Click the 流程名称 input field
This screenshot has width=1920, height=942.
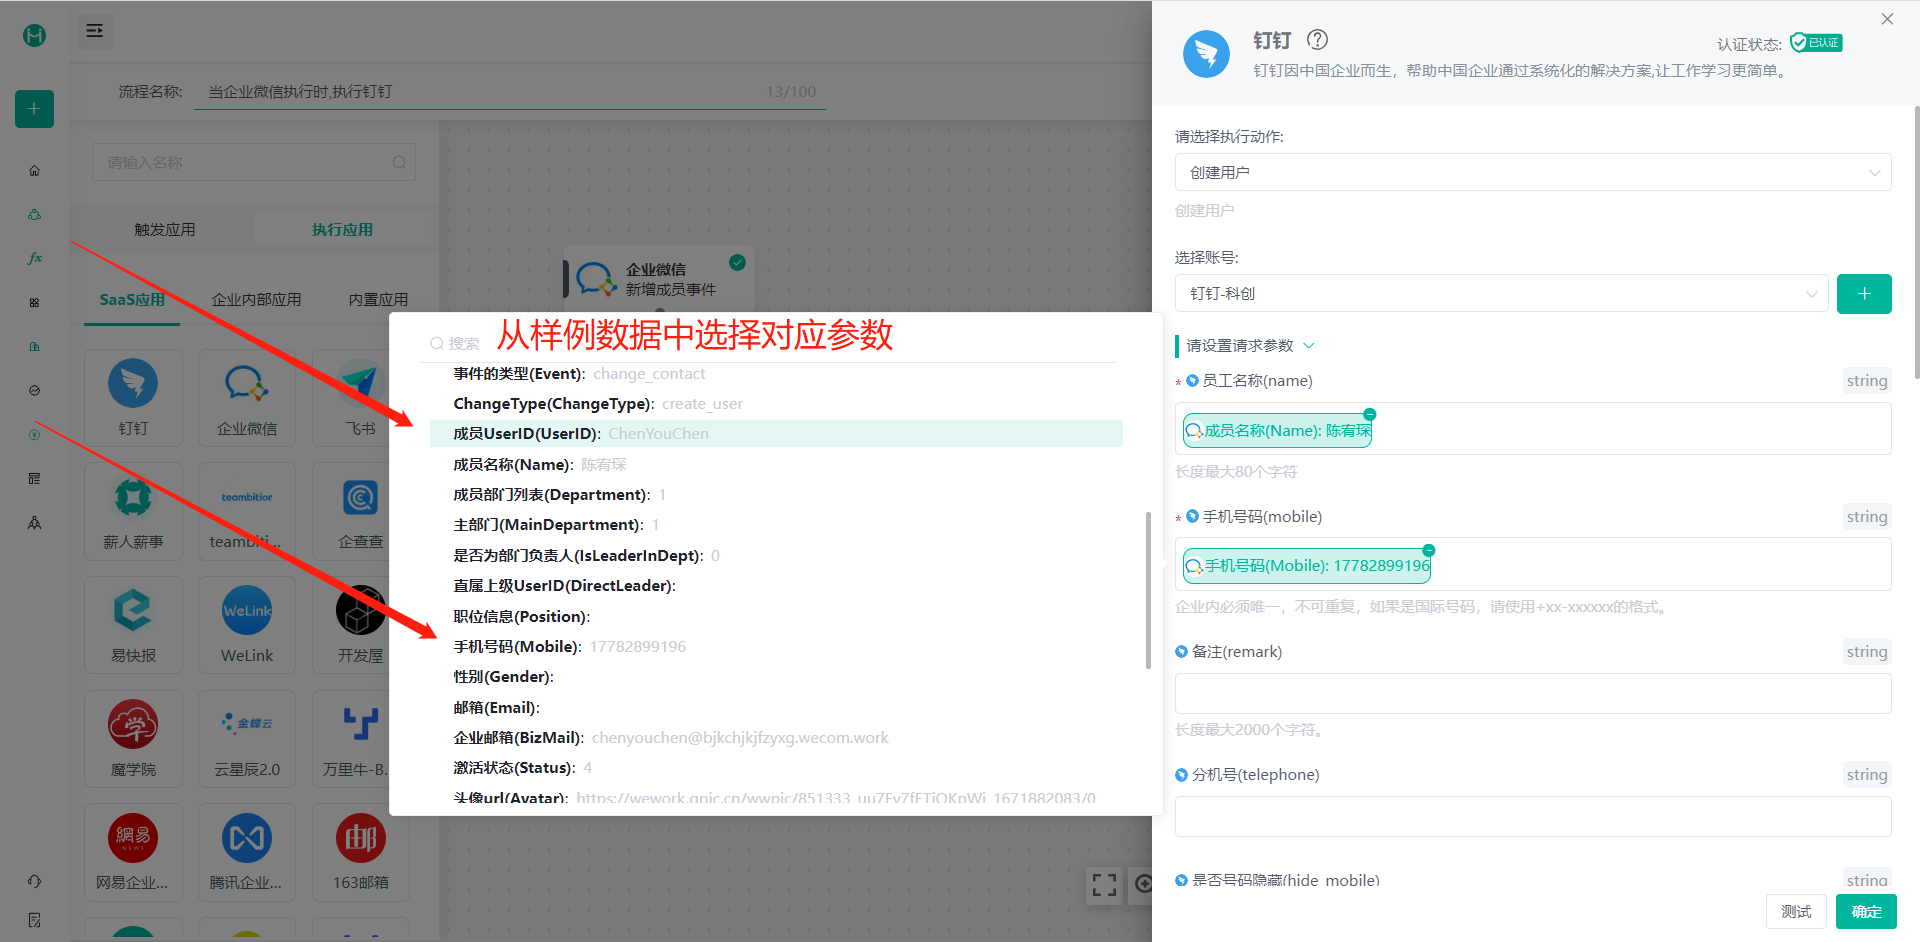pos(510,92)
